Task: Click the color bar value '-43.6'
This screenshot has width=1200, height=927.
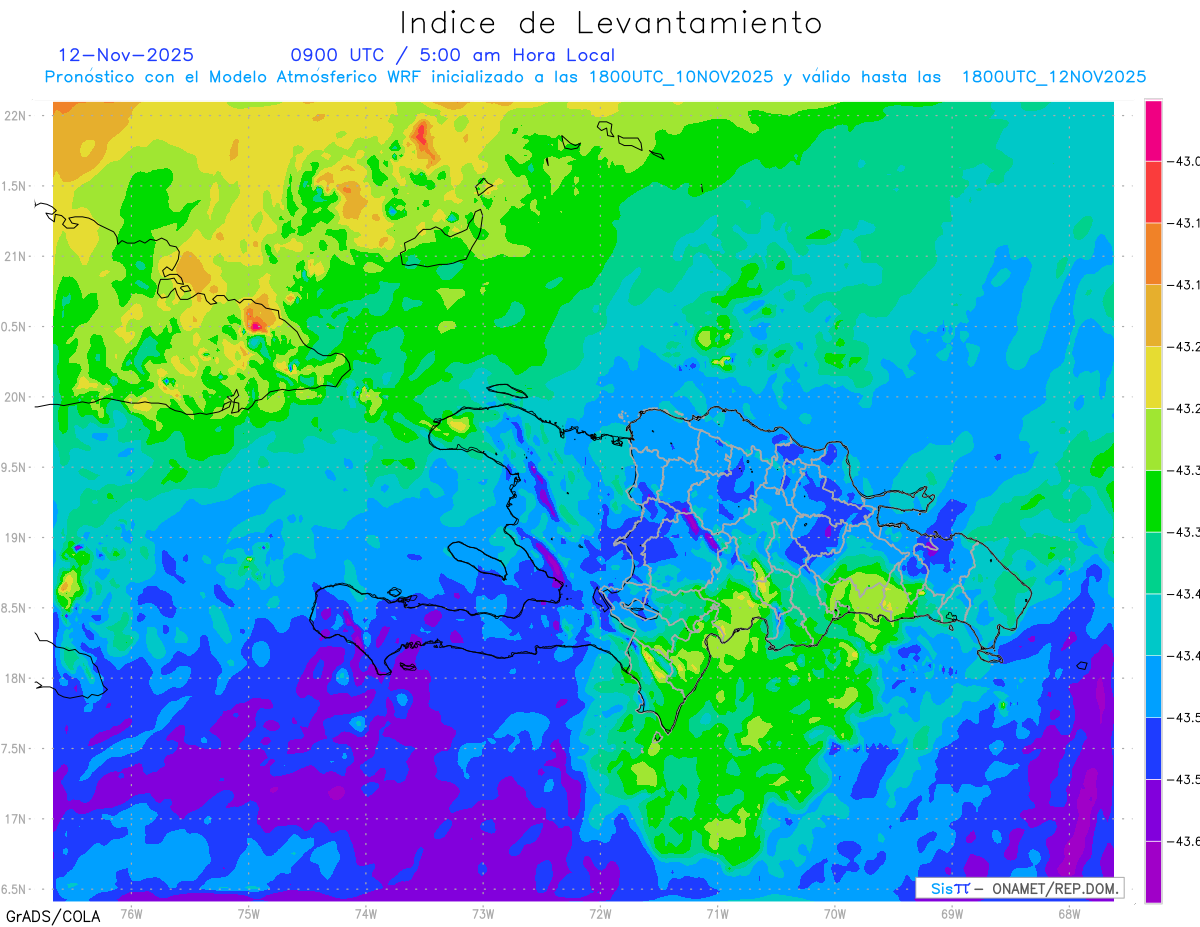Action: 1186,841
